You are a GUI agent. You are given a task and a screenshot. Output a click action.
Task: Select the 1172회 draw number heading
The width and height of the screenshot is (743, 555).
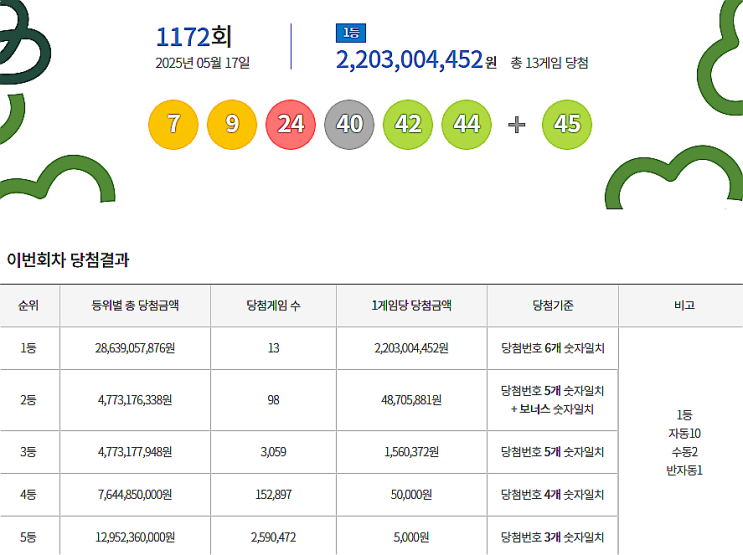pos(194,36)
